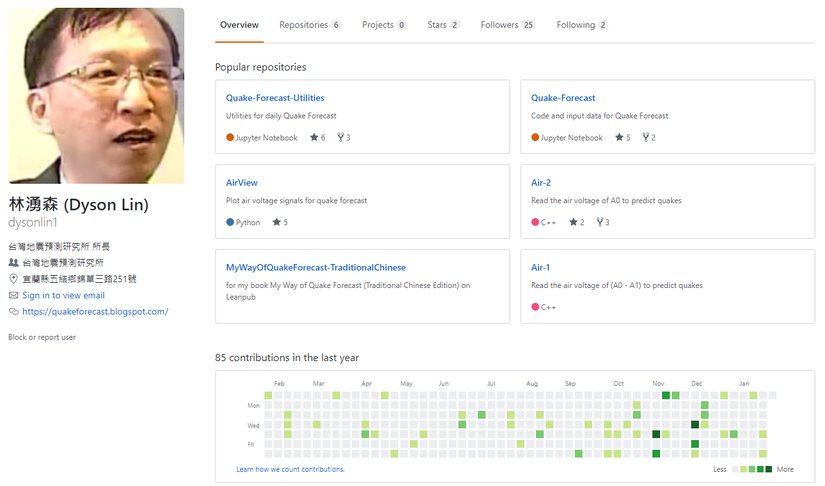Open the AirView repository
The image size is (825, 486).
pos(242,183)
